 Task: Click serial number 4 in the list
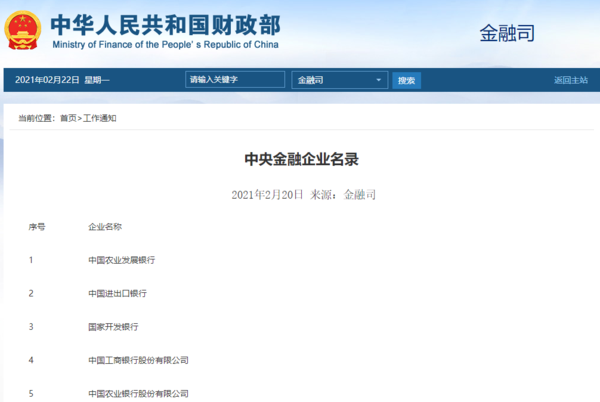(x=31, y=360)
